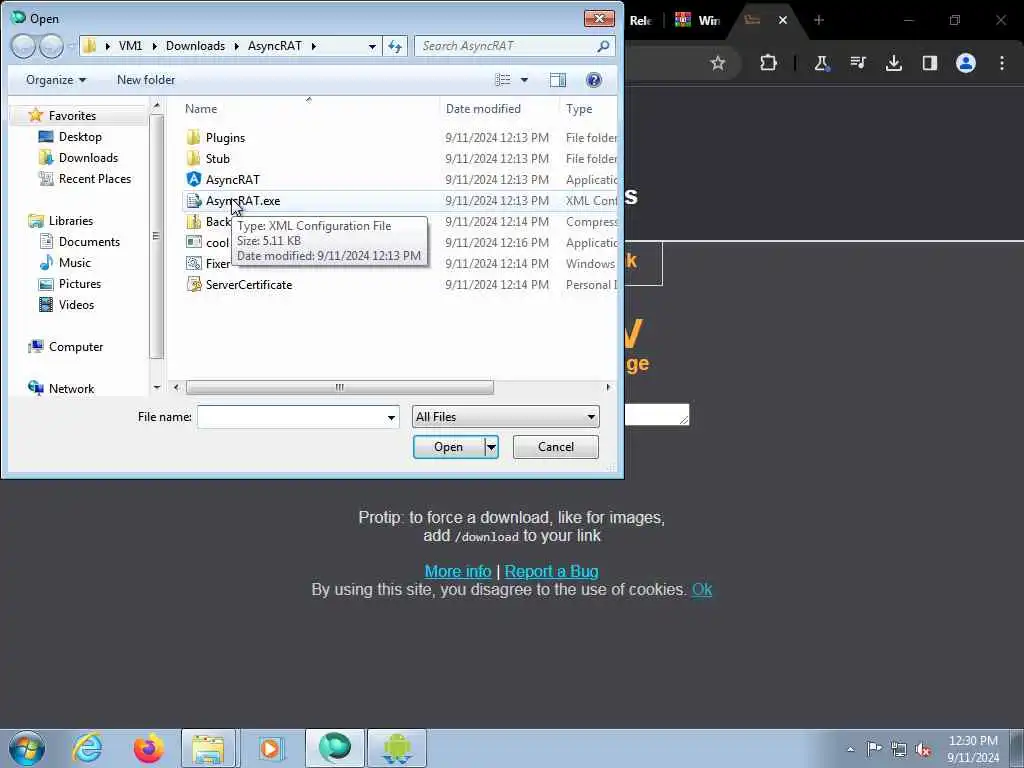Show the preview pane
Viewport: 1024px width, 768px height.
point(558,80)
